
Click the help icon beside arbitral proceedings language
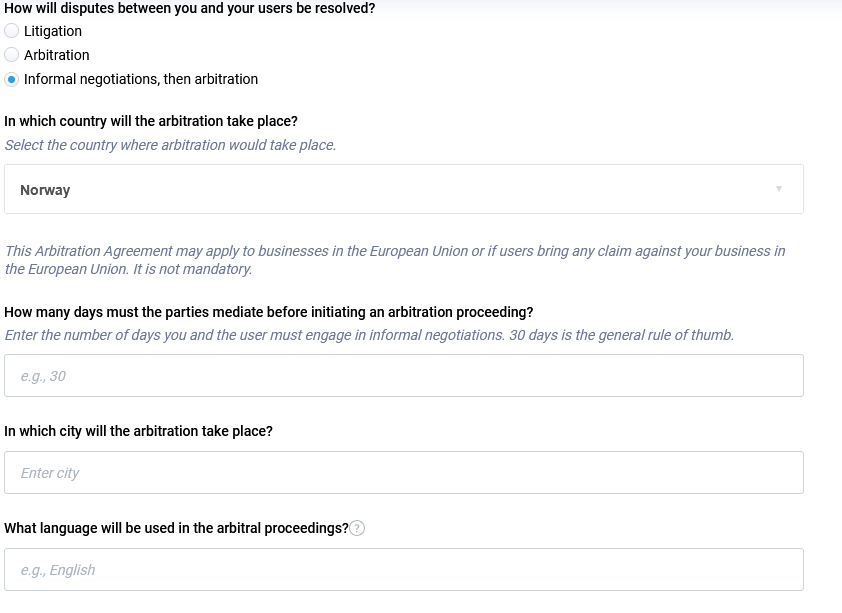point(358,528)
